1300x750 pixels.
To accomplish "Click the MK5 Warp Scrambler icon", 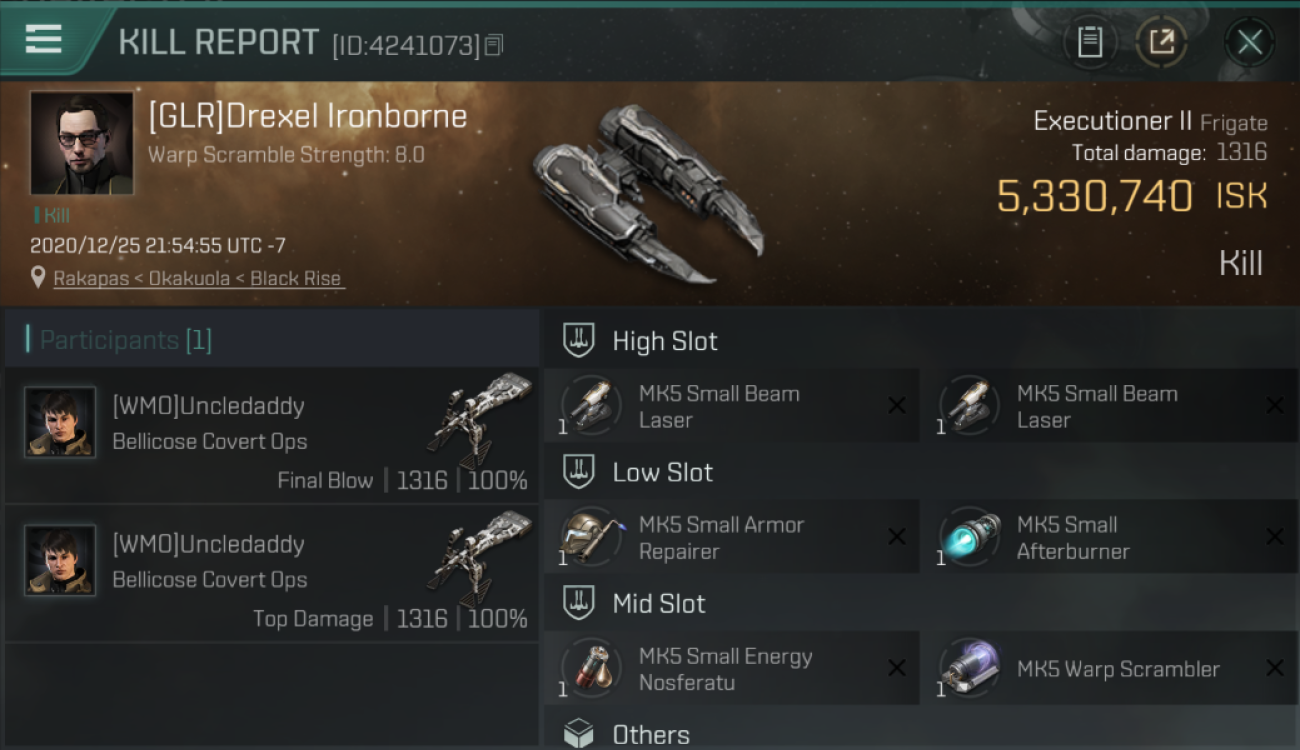I will coord(968,669).
